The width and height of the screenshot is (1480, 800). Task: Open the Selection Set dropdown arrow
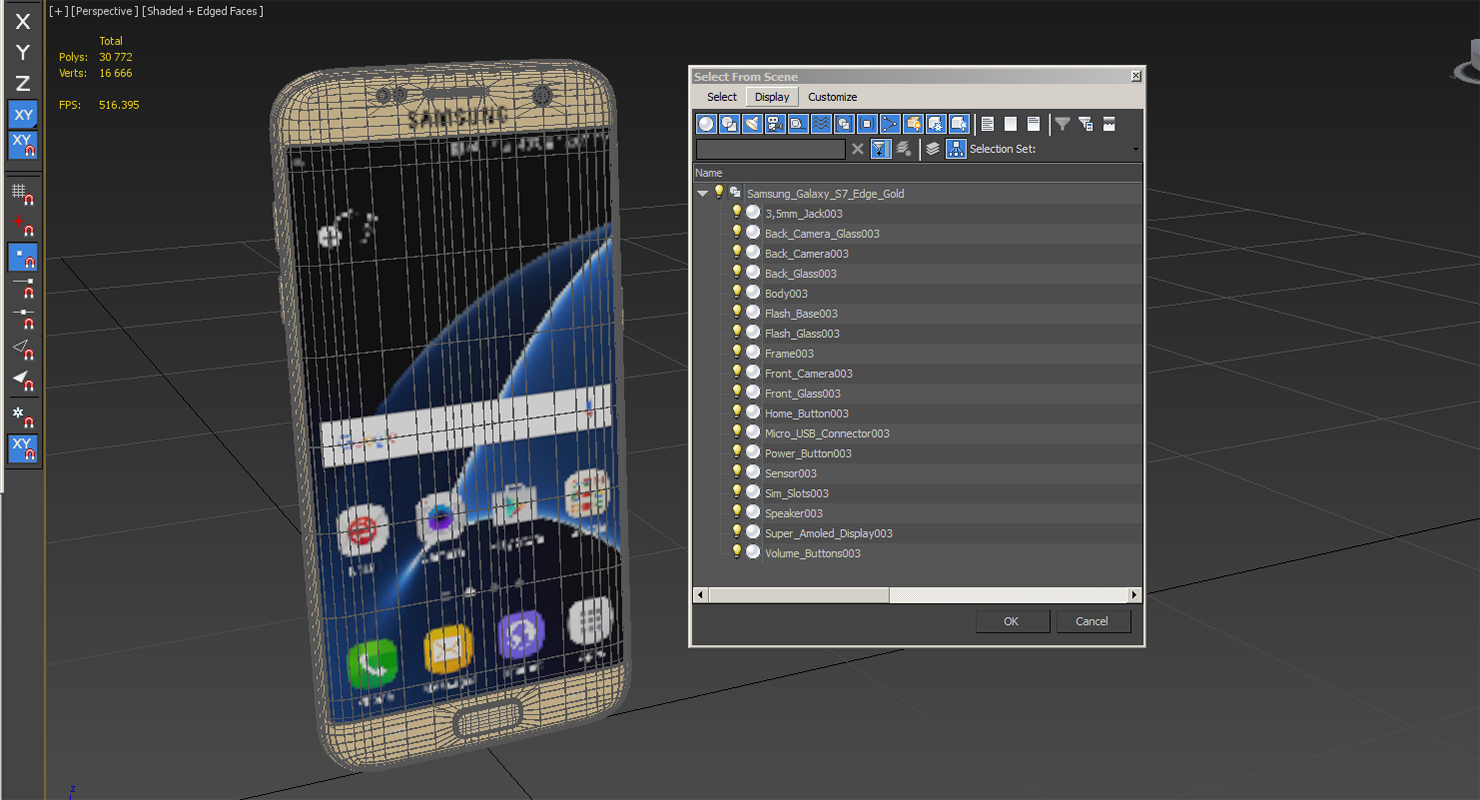click(x=1135, y=150)
